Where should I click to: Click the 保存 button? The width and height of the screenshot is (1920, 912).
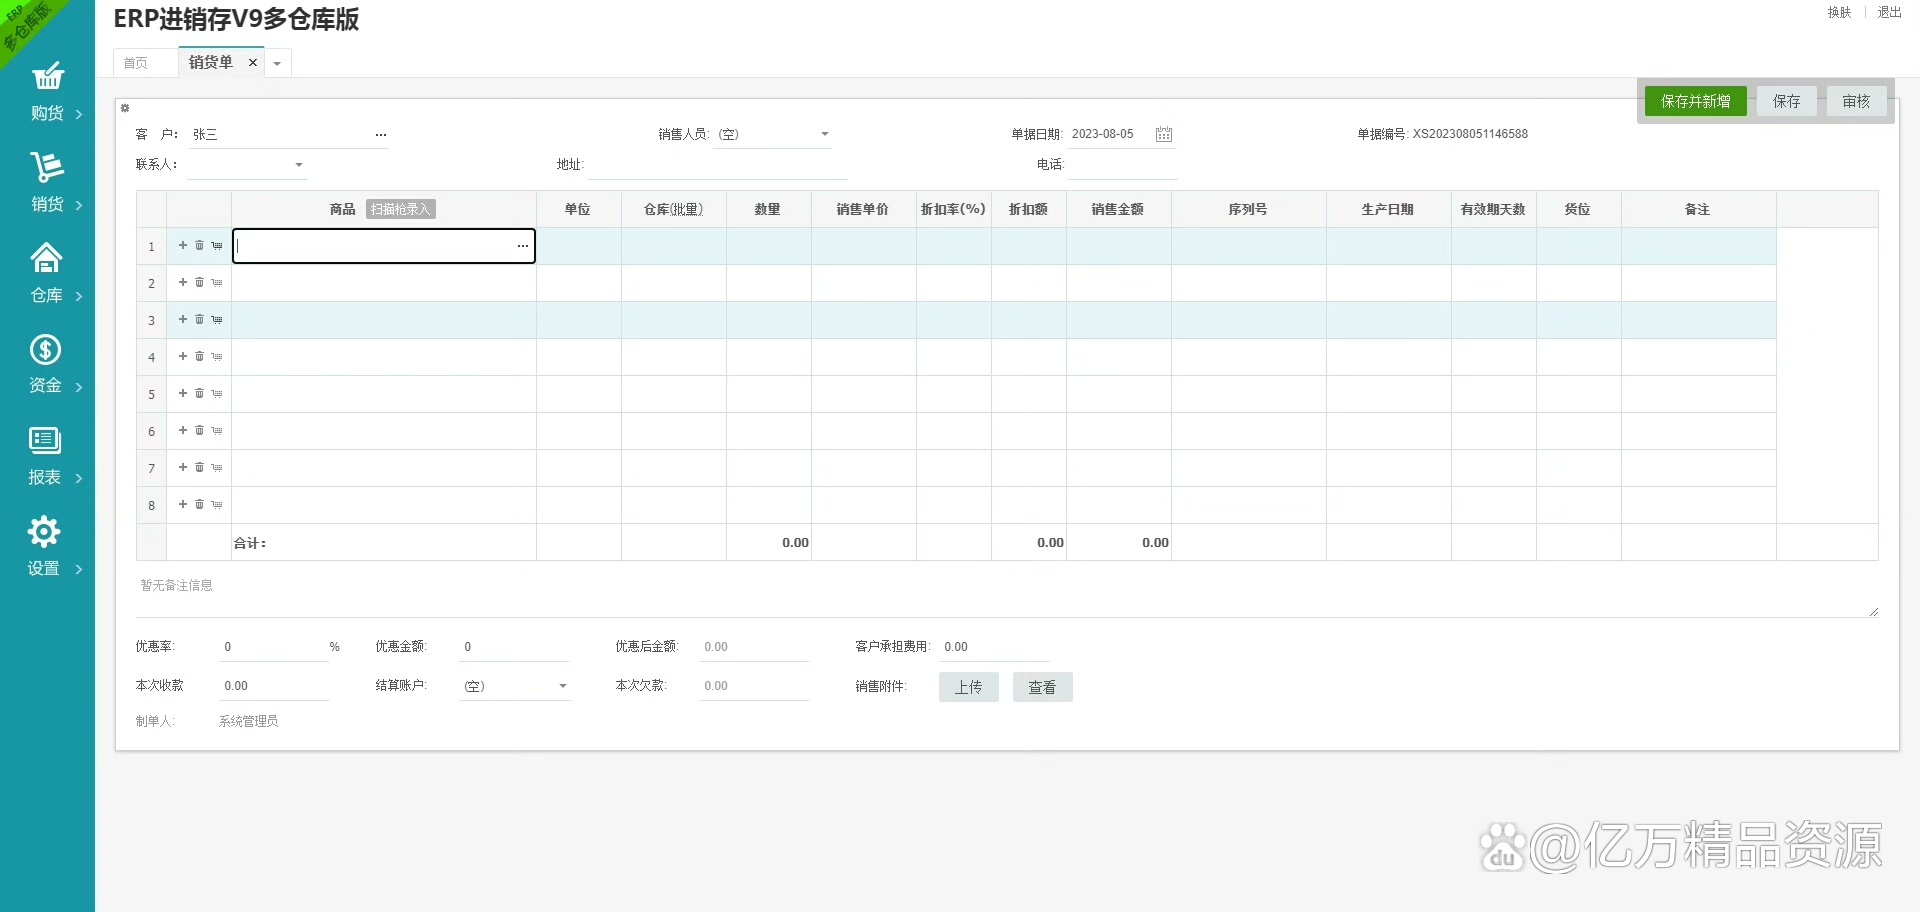tap(1787, 101)
